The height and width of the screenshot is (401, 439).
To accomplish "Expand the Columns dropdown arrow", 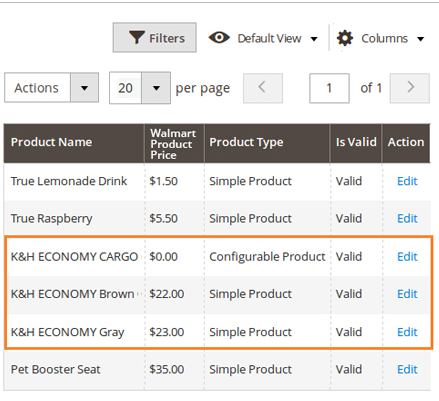I will pos(421,39).
